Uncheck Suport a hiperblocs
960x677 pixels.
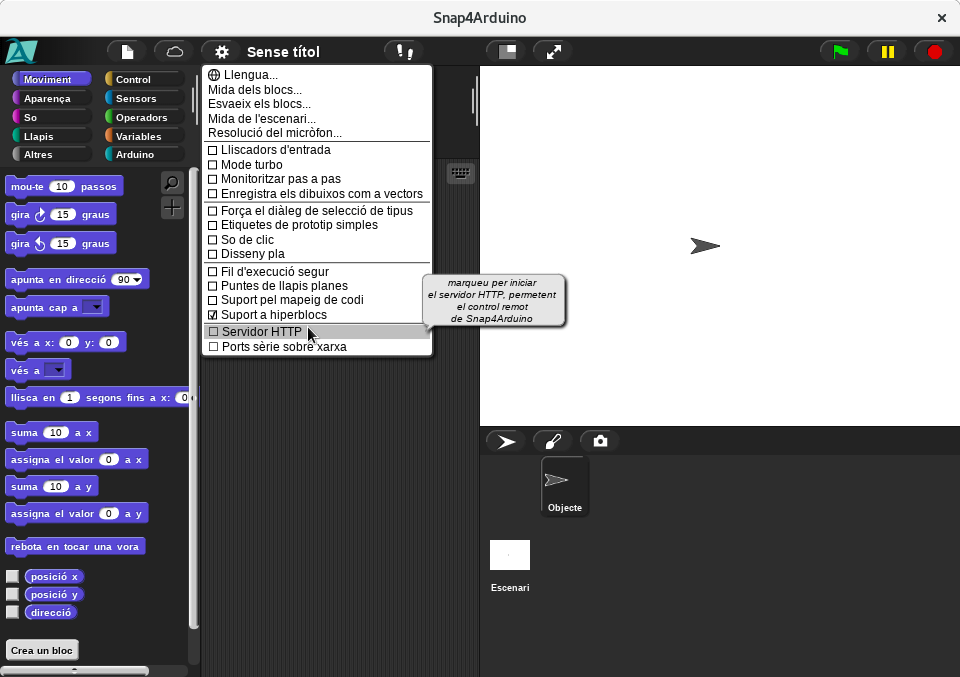(x=213, y=315)
